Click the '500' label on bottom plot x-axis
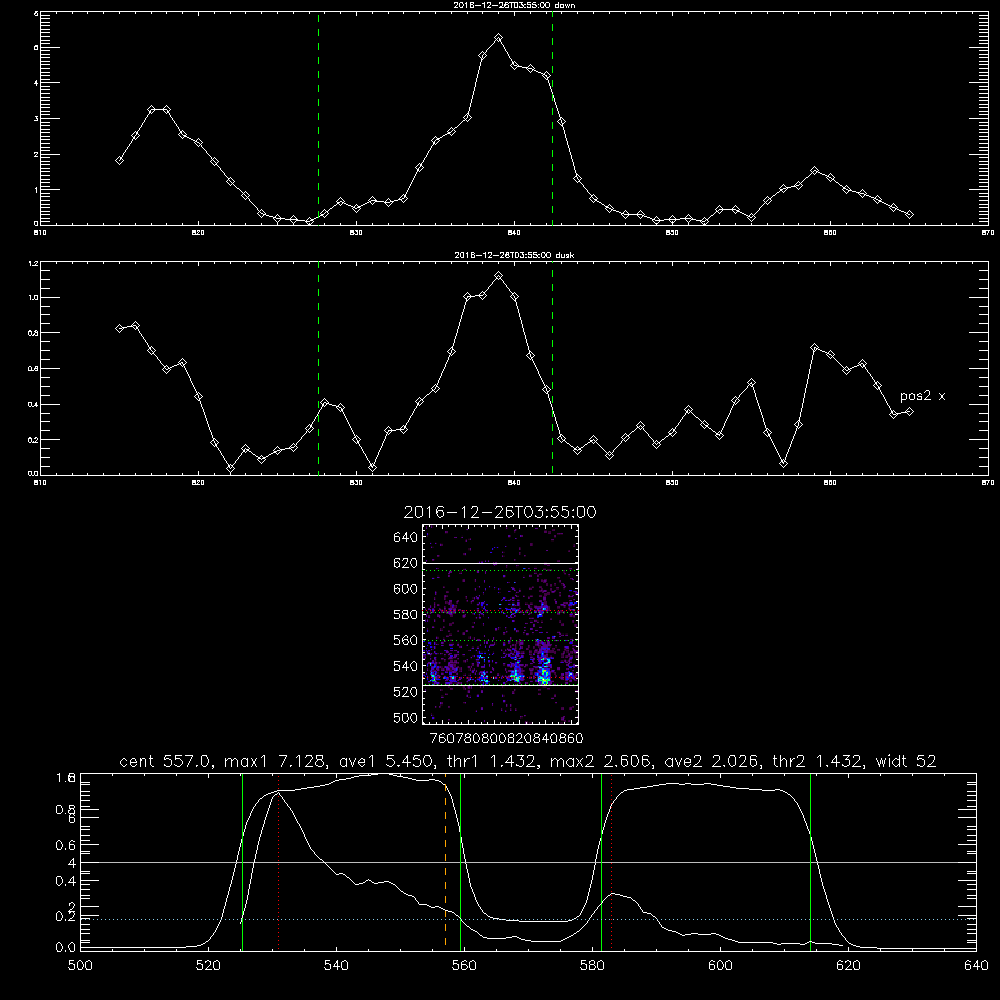This screenshot has height=1000, width=1000. click(80, 966)
